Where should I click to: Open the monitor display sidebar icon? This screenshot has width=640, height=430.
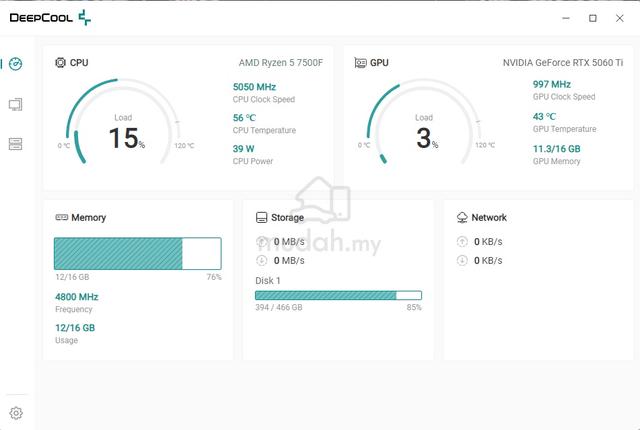tap(16, 104)
